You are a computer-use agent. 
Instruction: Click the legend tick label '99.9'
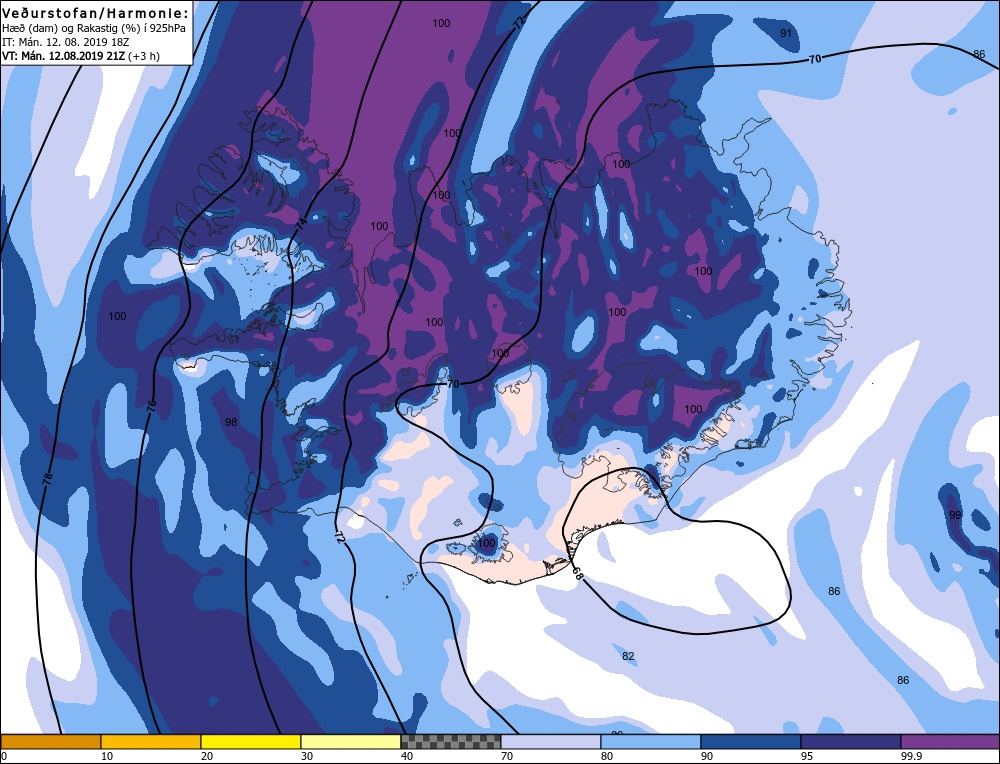tap(910, 757)
